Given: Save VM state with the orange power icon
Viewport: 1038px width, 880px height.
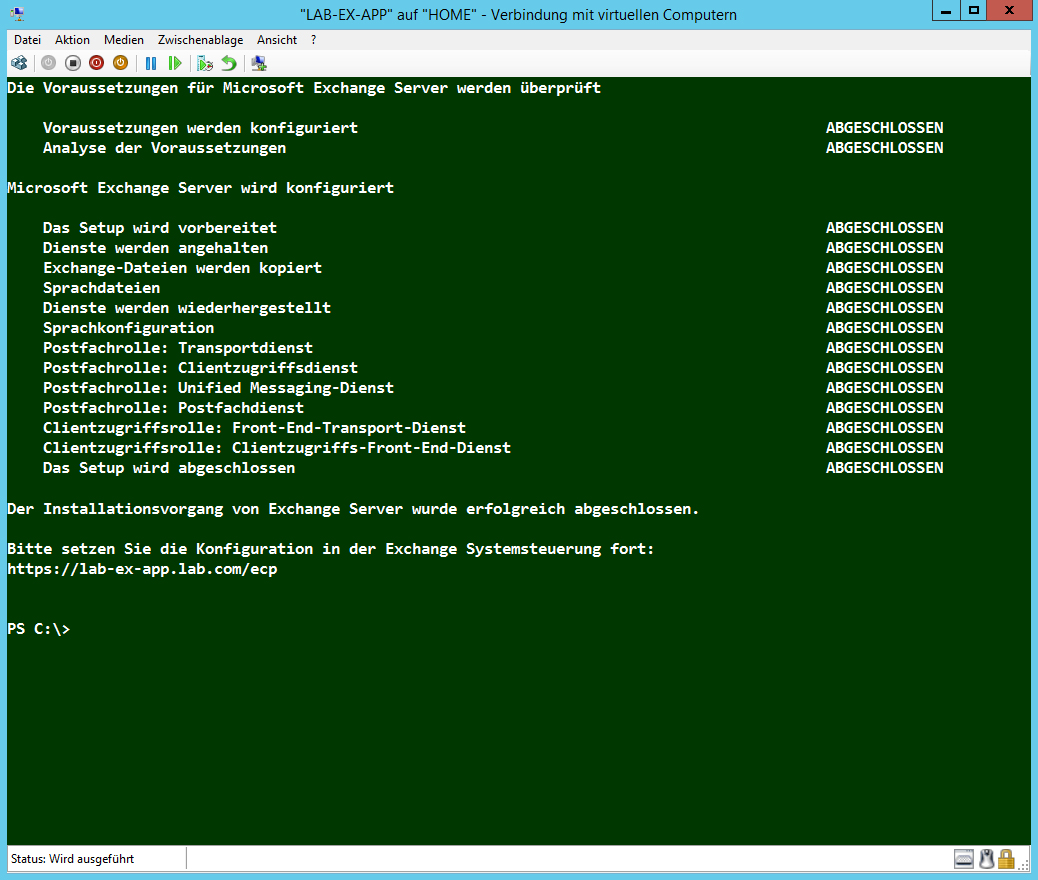Looking at the screenshot, I should point(120,63).
